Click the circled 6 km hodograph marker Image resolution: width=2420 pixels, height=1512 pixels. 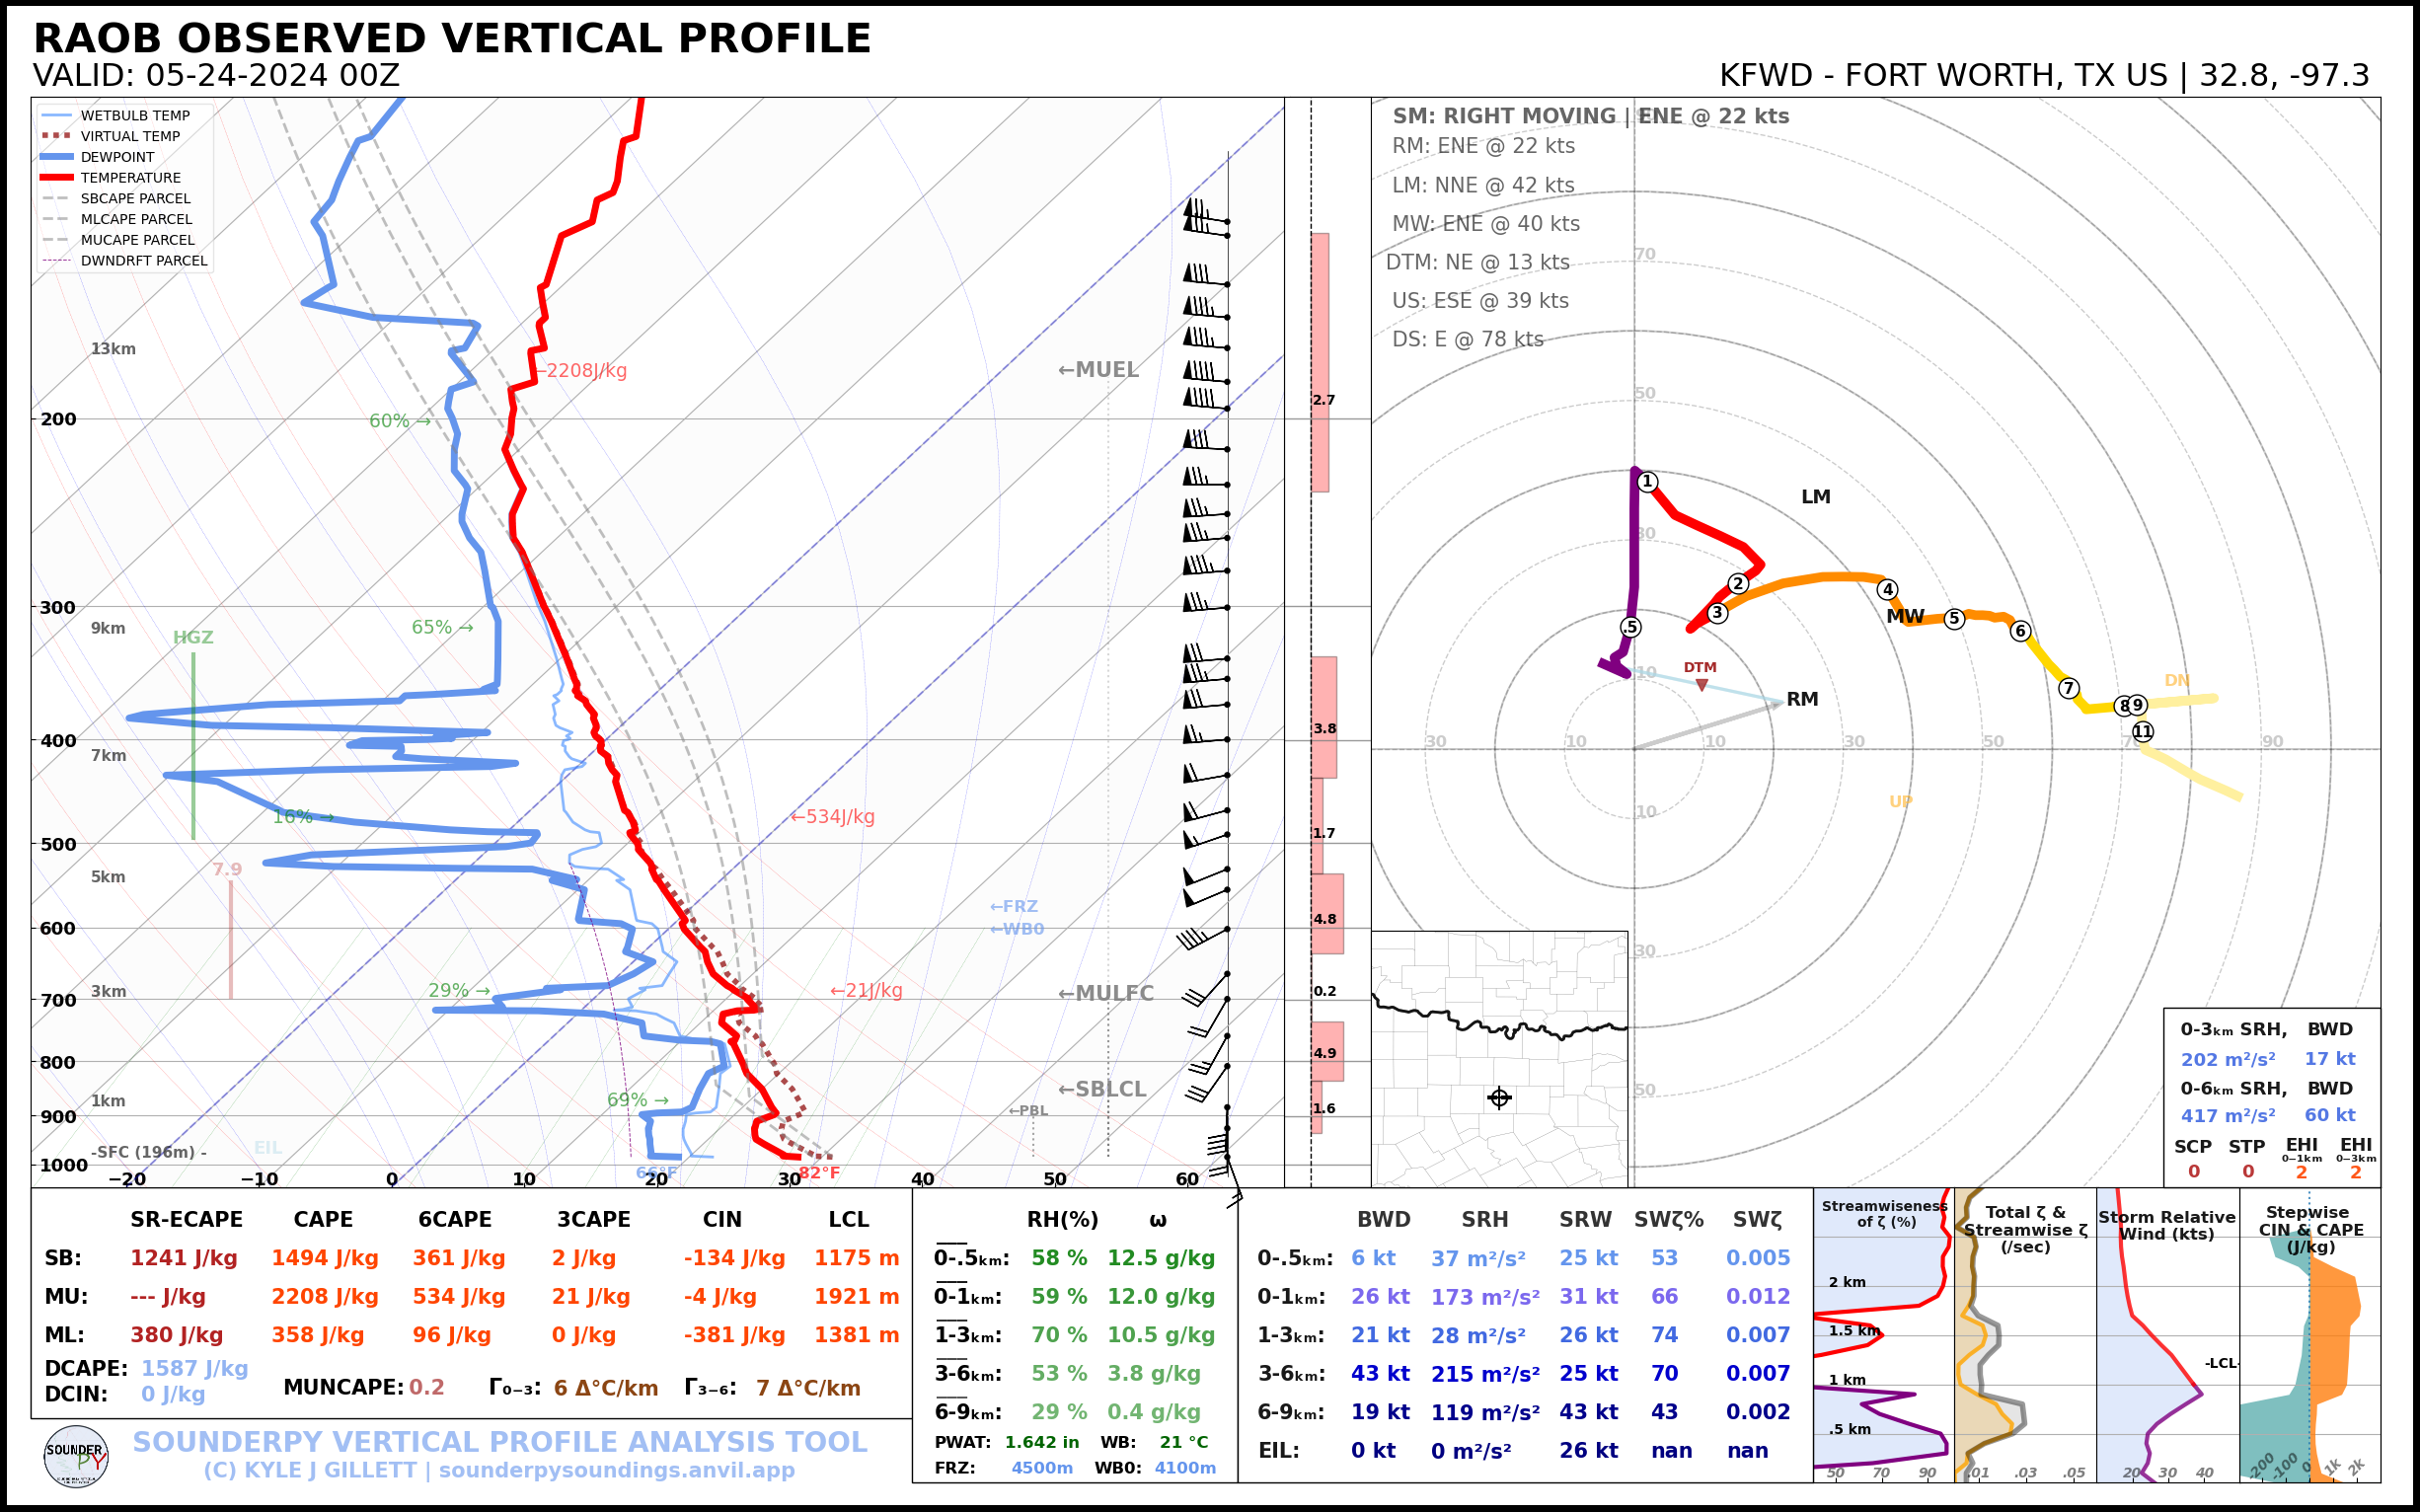[2020, 631]
